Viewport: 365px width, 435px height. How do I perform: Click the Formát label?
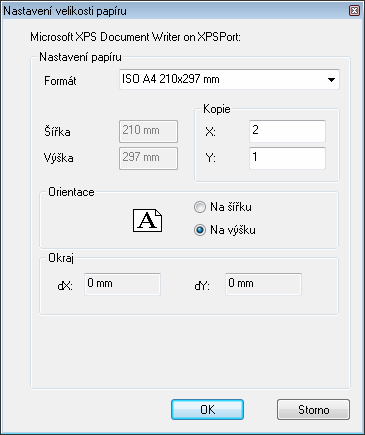60,81
